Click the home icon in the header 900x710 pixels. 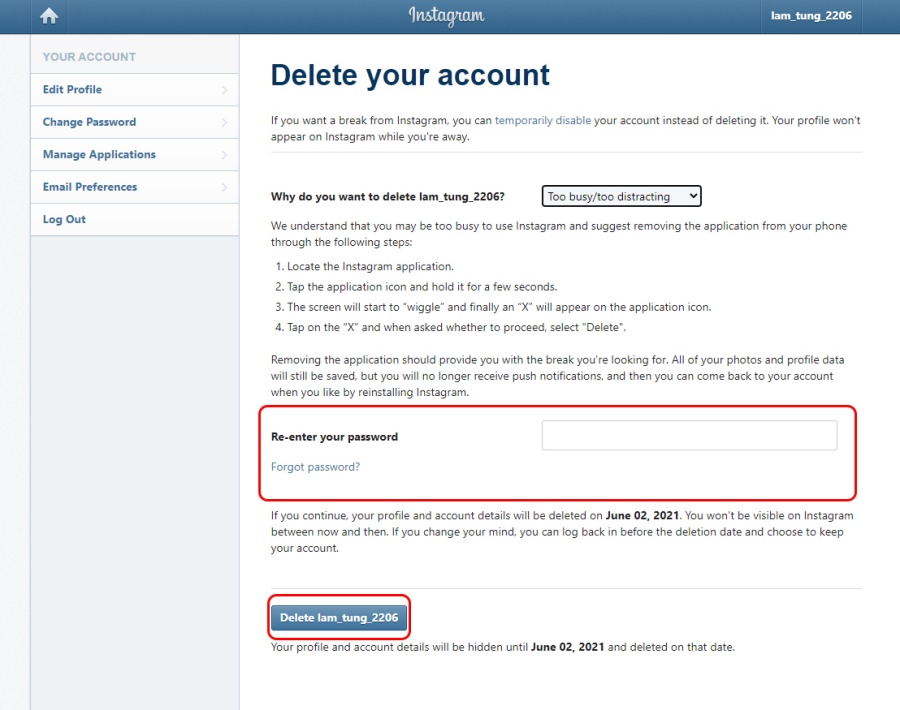[48, 16]
